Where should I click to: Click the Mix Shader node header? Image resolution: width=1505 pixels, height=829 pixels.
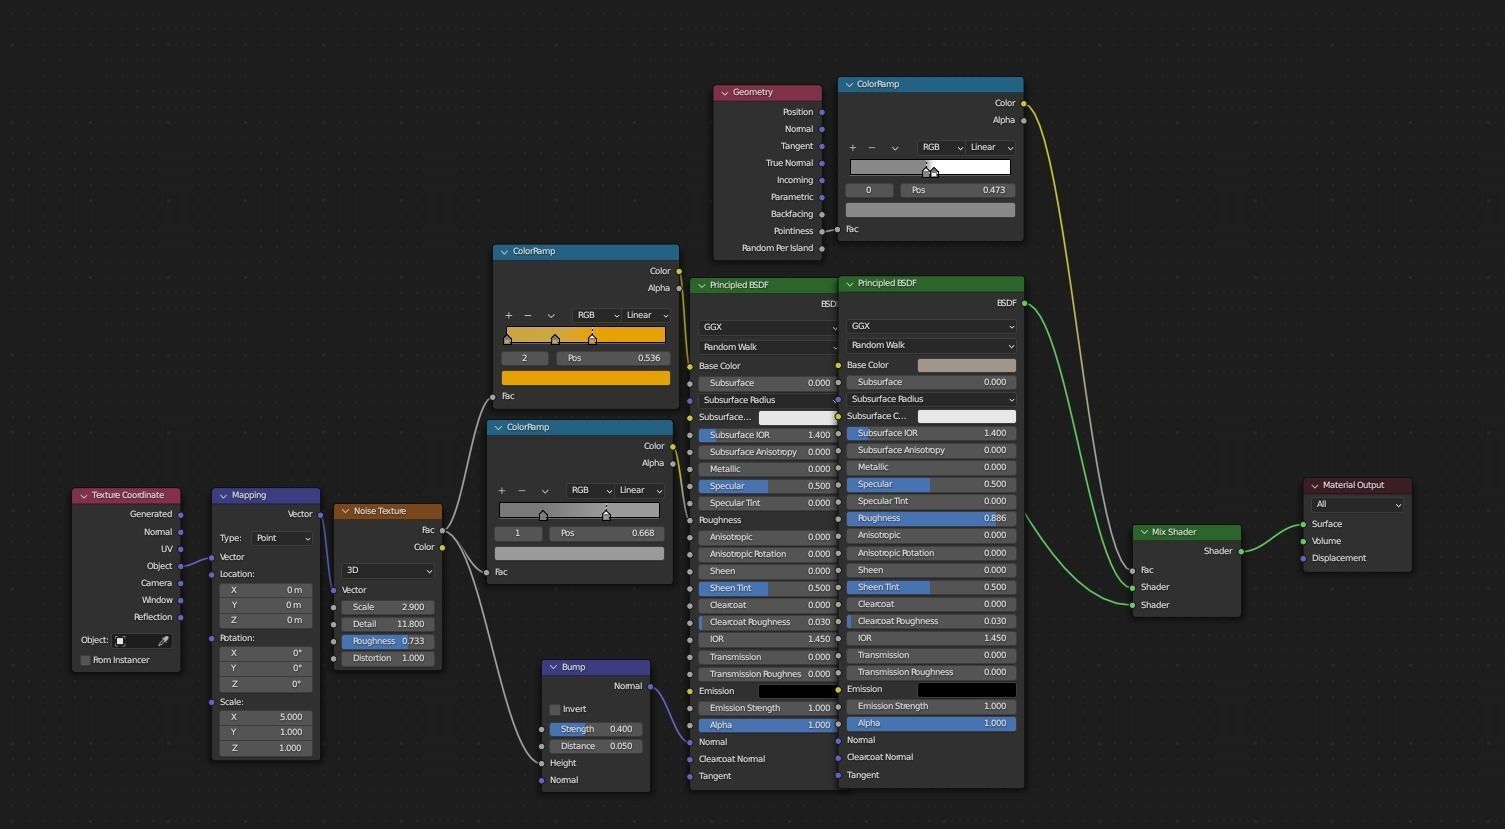coord(1187,532)
